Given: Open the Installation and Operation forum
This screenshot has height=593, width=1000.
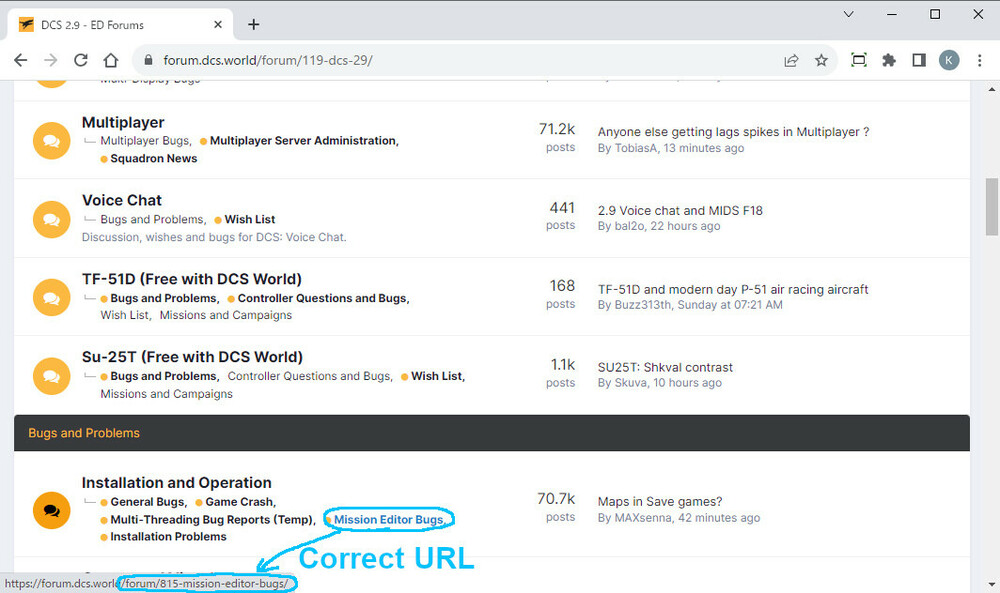Looking at the screenshot, I should point(177,483).
